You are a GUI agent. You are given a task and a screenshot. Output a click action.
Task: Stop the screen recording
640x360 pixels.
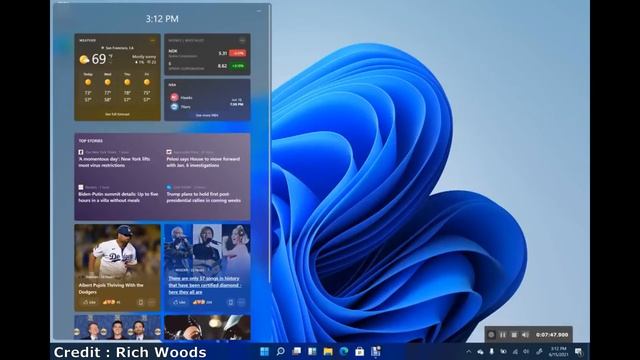click(514, 335)
